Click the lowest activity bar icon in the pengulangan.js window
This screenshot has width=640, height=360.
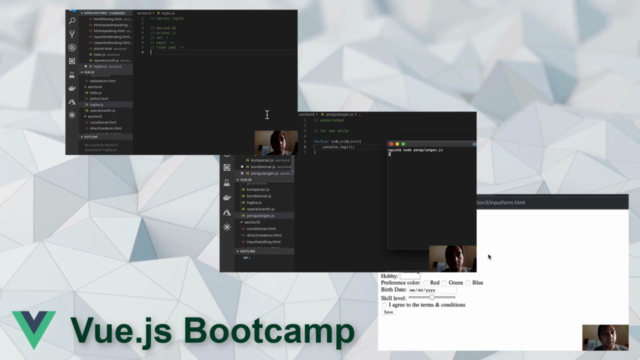pos(227,227)
